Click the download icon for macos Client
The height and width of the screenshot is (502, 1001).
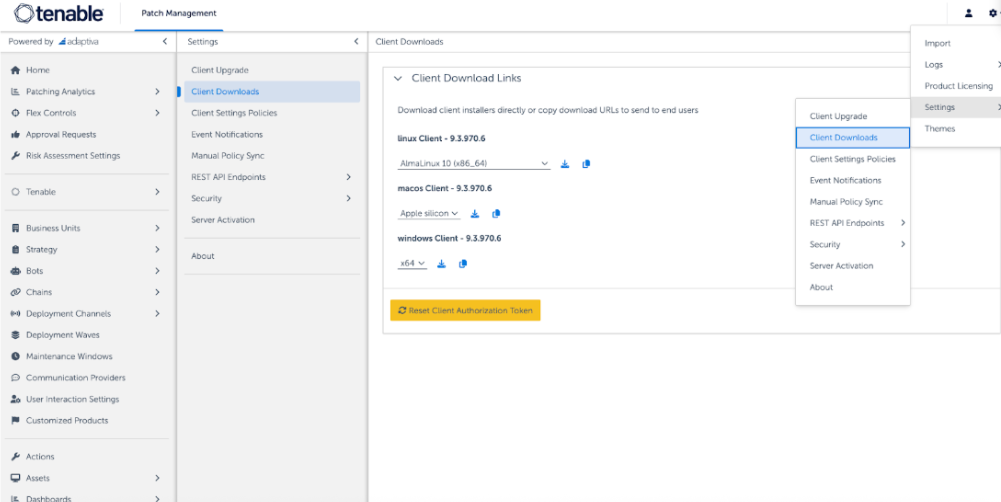475,214
